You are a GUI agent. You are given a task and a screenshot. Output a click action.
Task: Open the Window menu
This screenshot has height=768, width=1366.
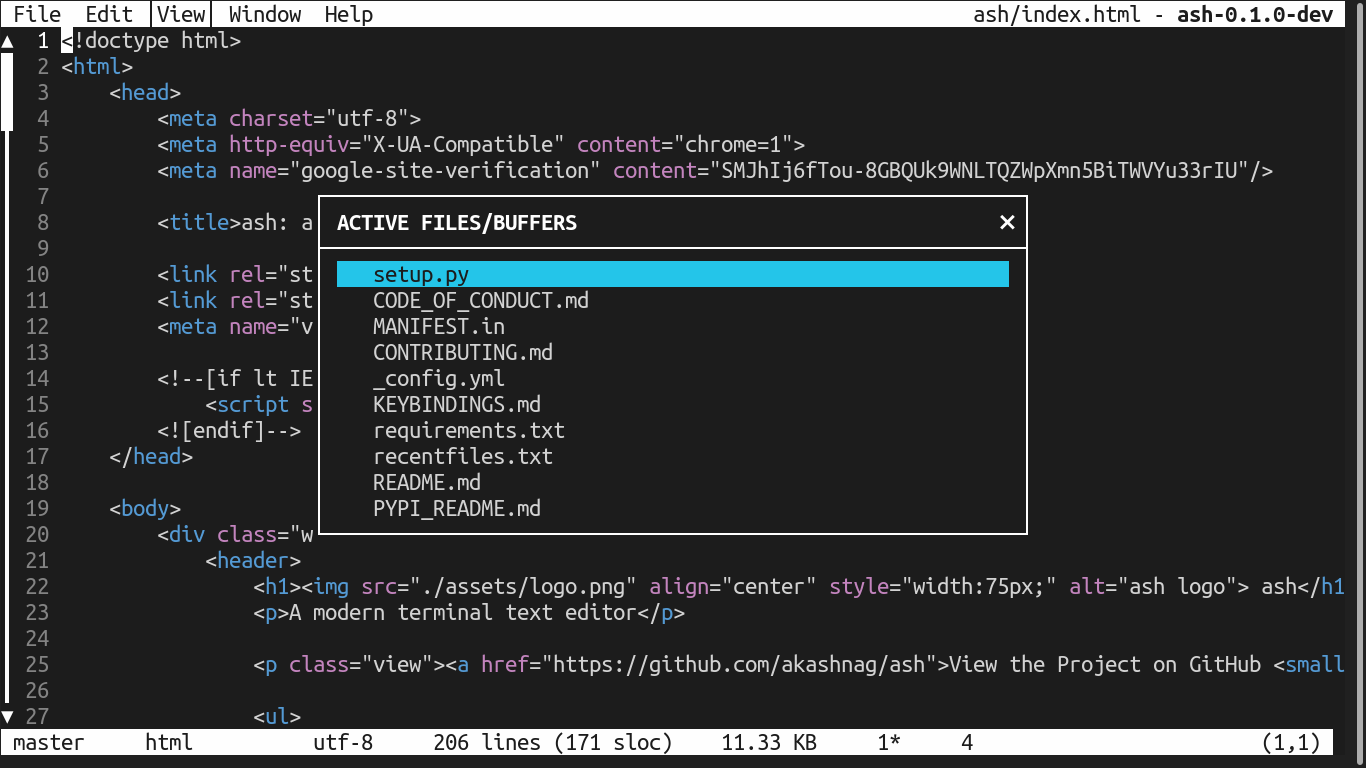tap(263, 14)
